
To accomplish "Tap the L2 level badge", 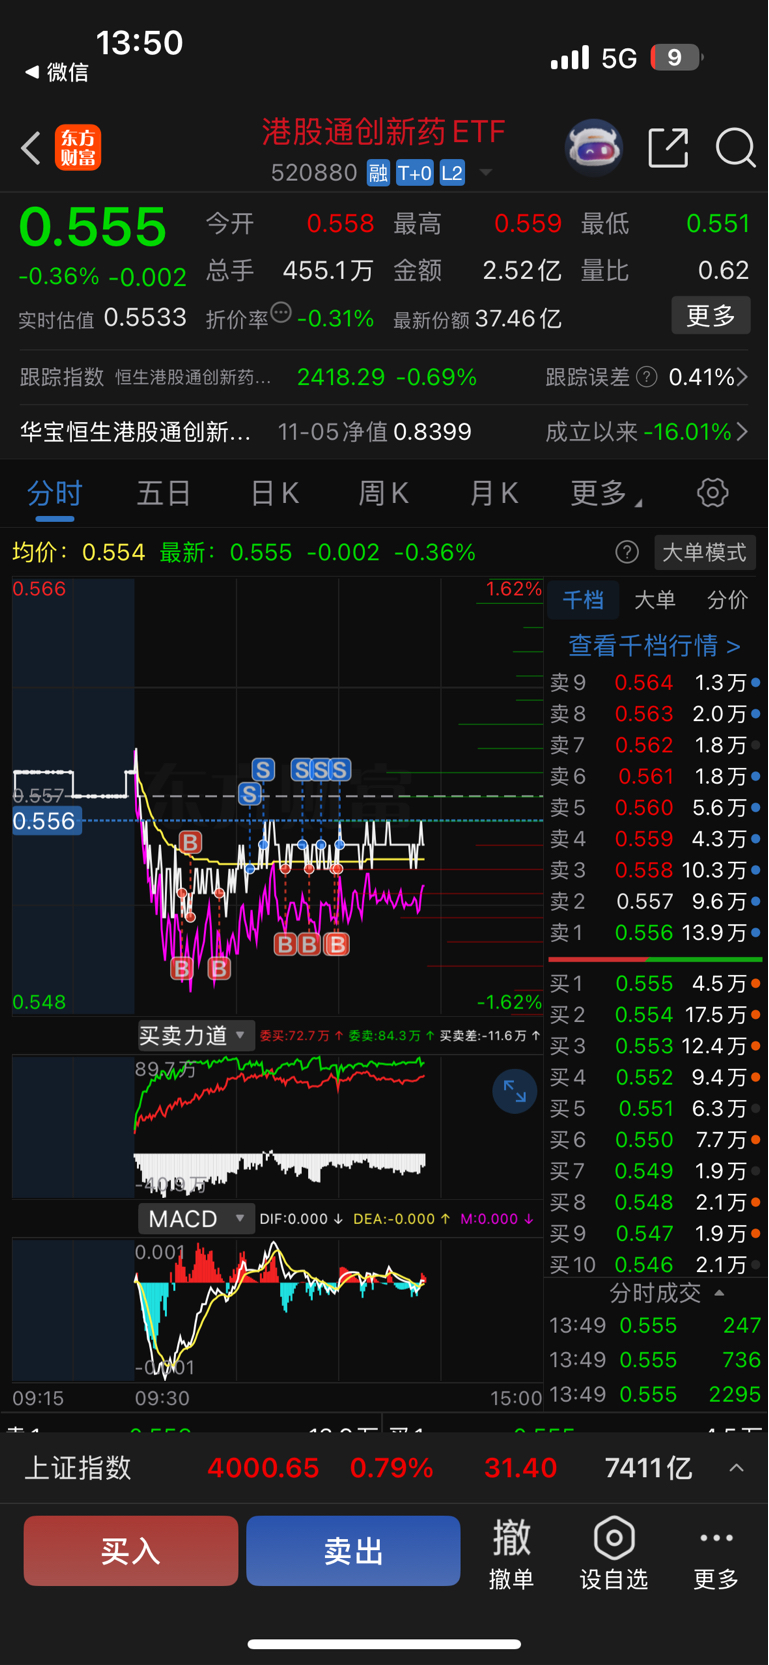I will coord(452,173).
